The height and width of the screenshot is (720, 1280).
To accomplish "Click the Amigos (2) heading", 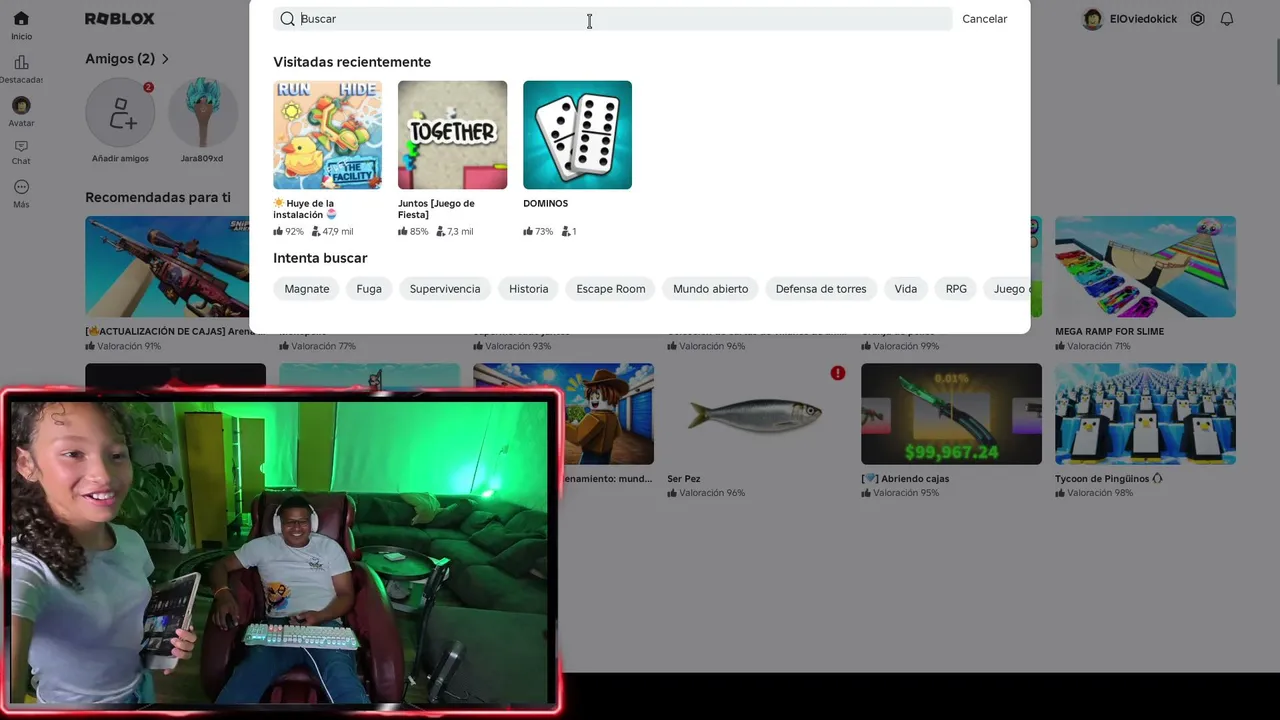I will point(120,59).
